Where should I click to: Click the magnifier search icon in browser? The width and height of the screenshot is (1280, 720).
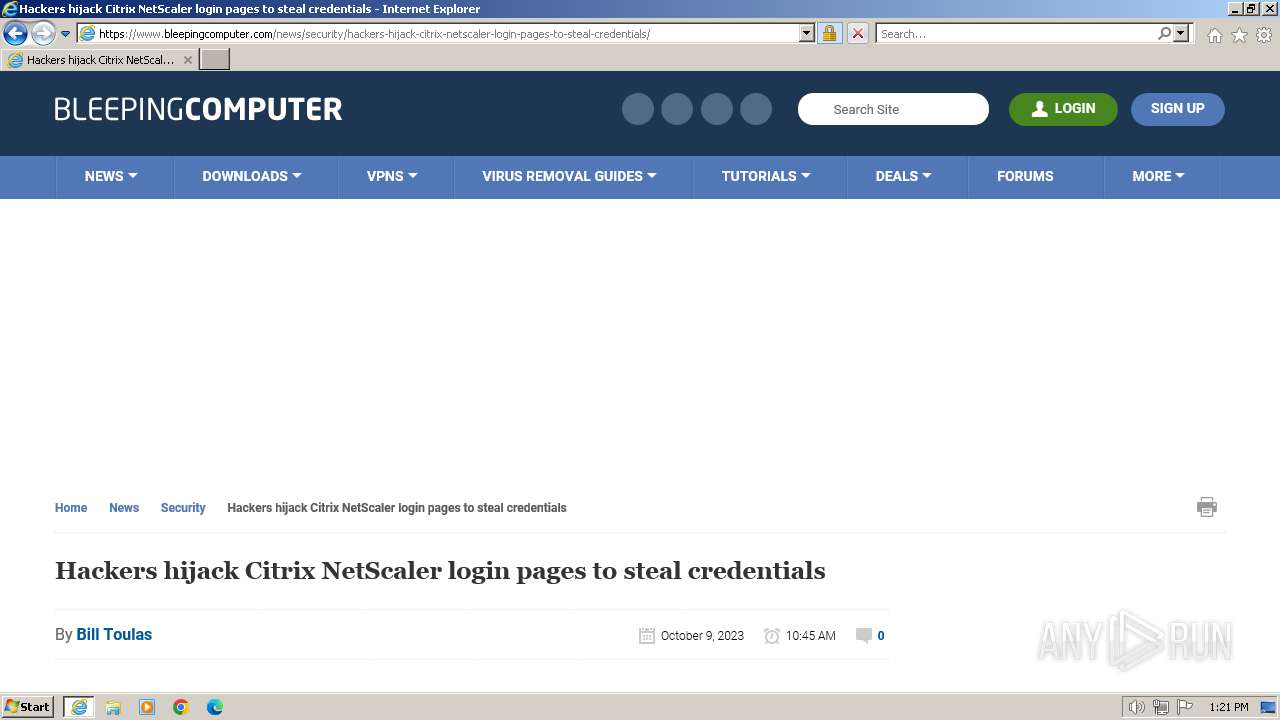pyautogui.click(x=1164, y=33)
